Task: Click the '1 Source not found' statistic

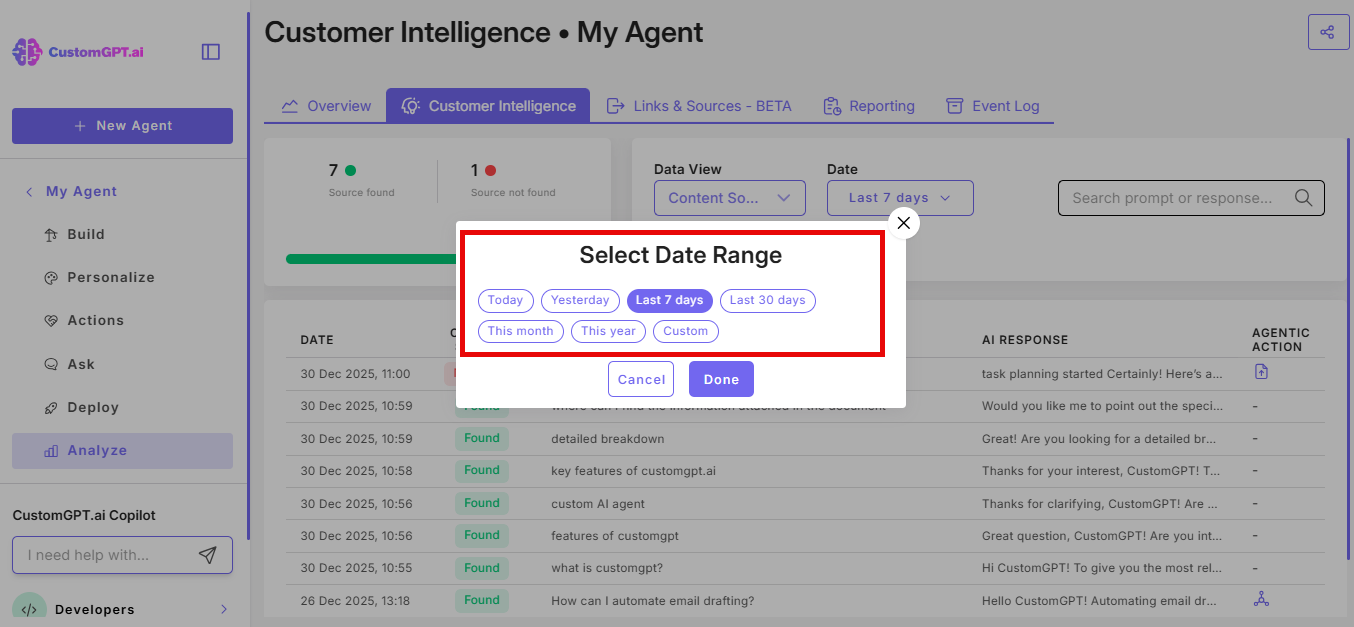Action: click(513, 180)
